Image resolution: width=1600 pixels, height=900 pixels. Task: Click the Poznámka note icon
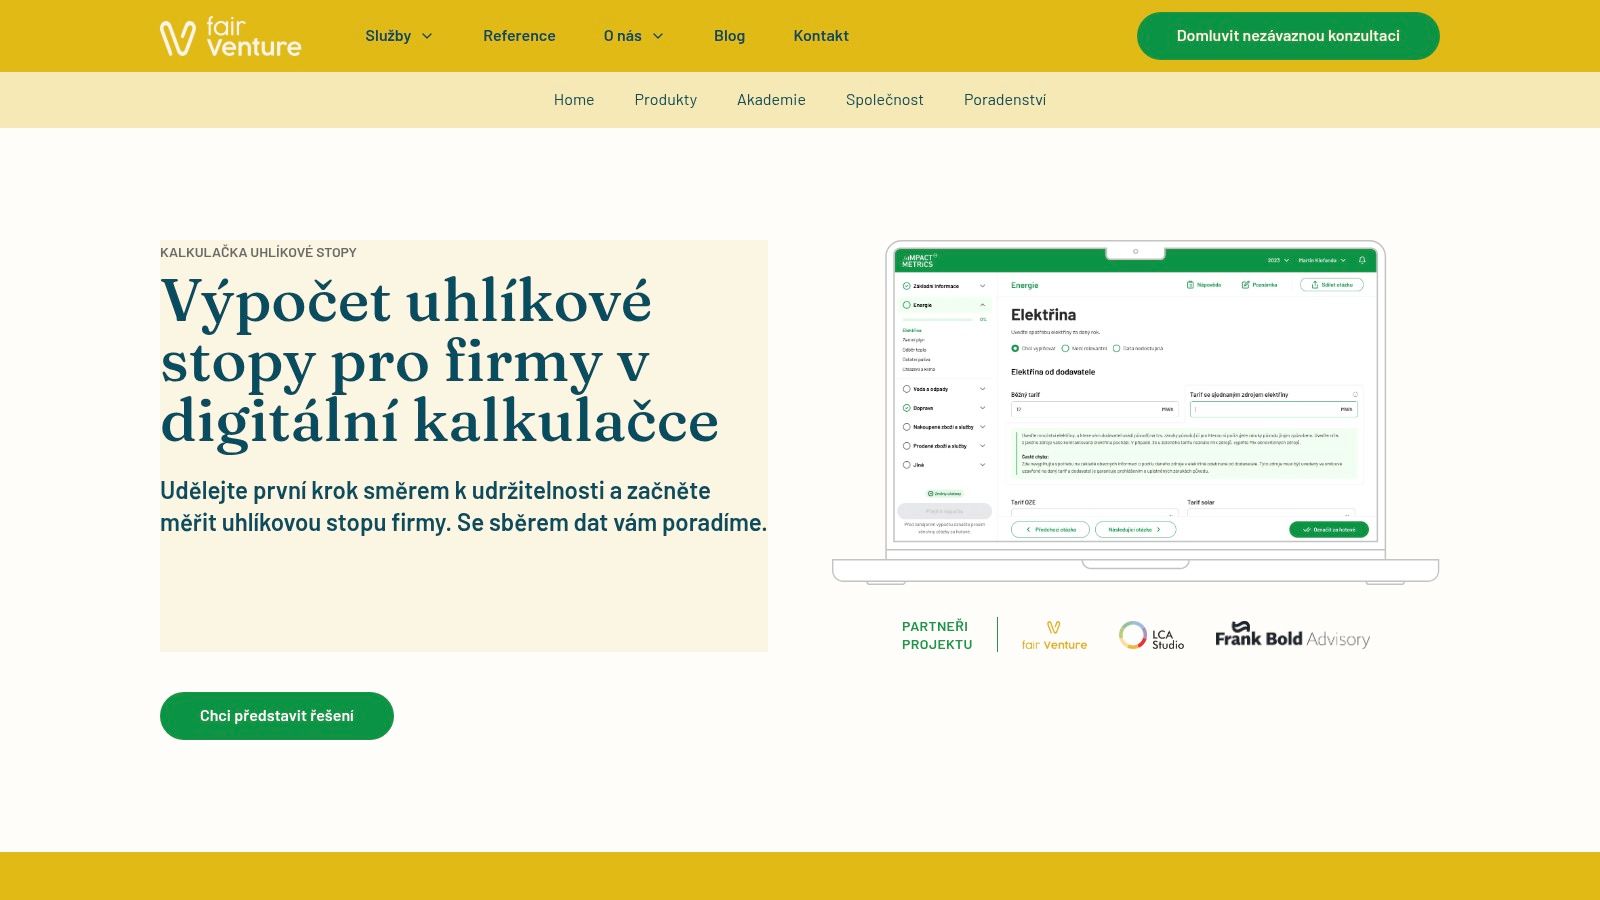1245,285
